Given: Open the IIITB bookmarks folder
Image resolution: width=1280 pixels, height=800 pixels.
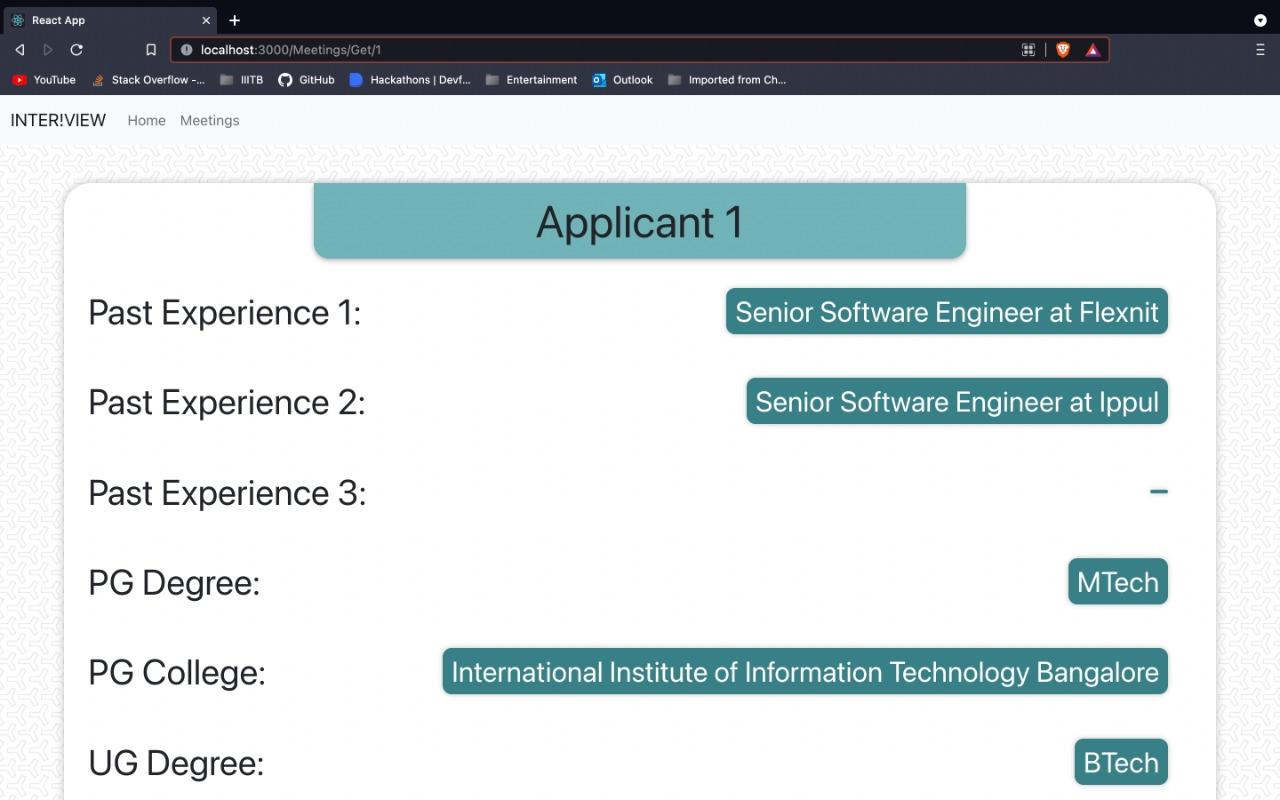Looking at the screenshot, I should coord(241,80).
